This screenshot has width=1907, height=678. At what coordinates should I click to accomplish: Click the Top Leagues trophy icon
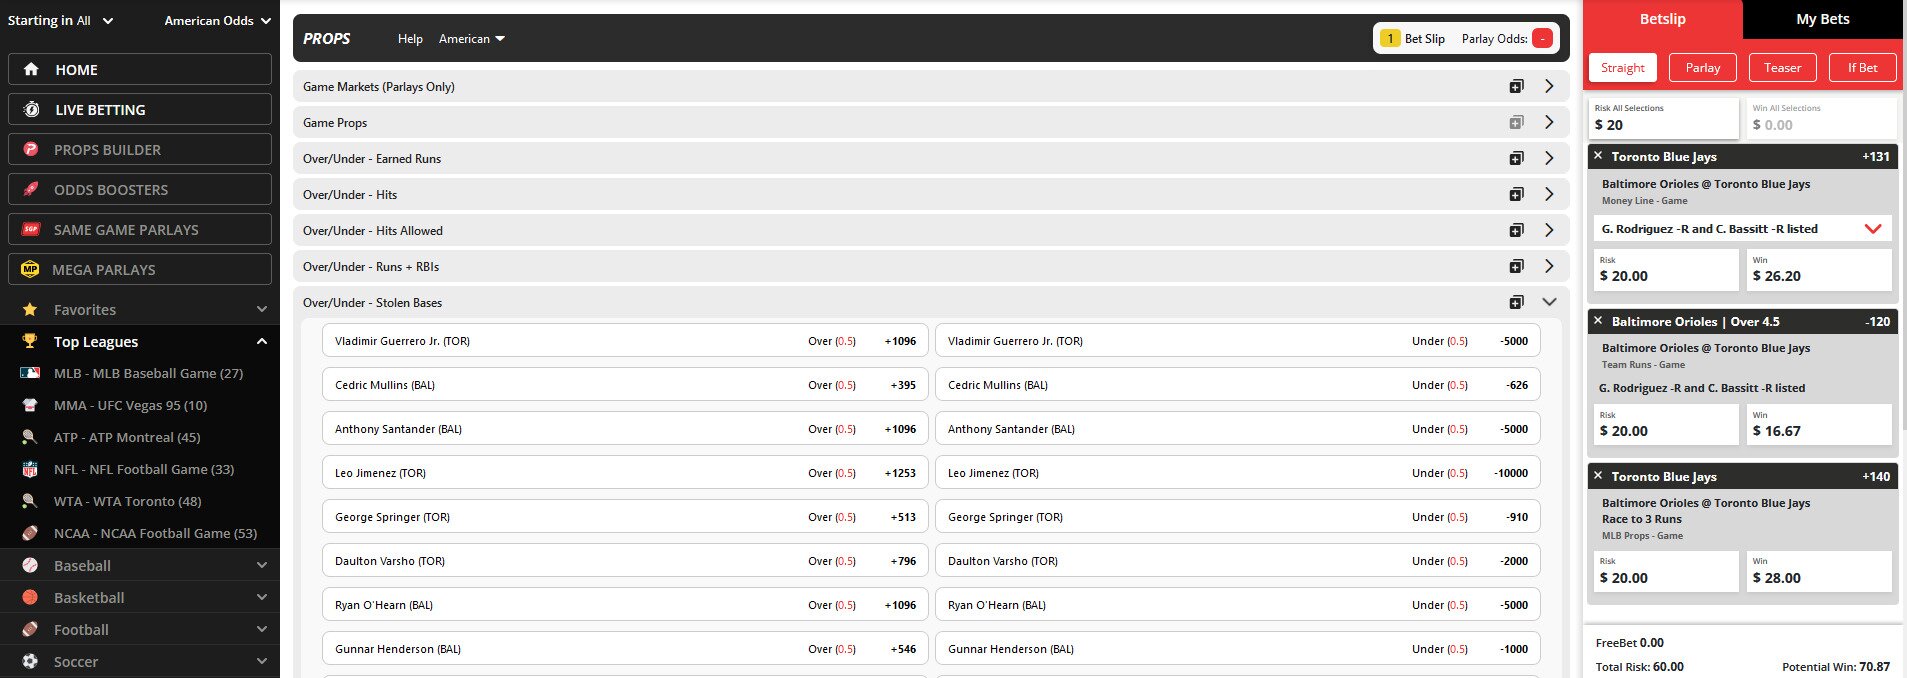coord(30,342)
